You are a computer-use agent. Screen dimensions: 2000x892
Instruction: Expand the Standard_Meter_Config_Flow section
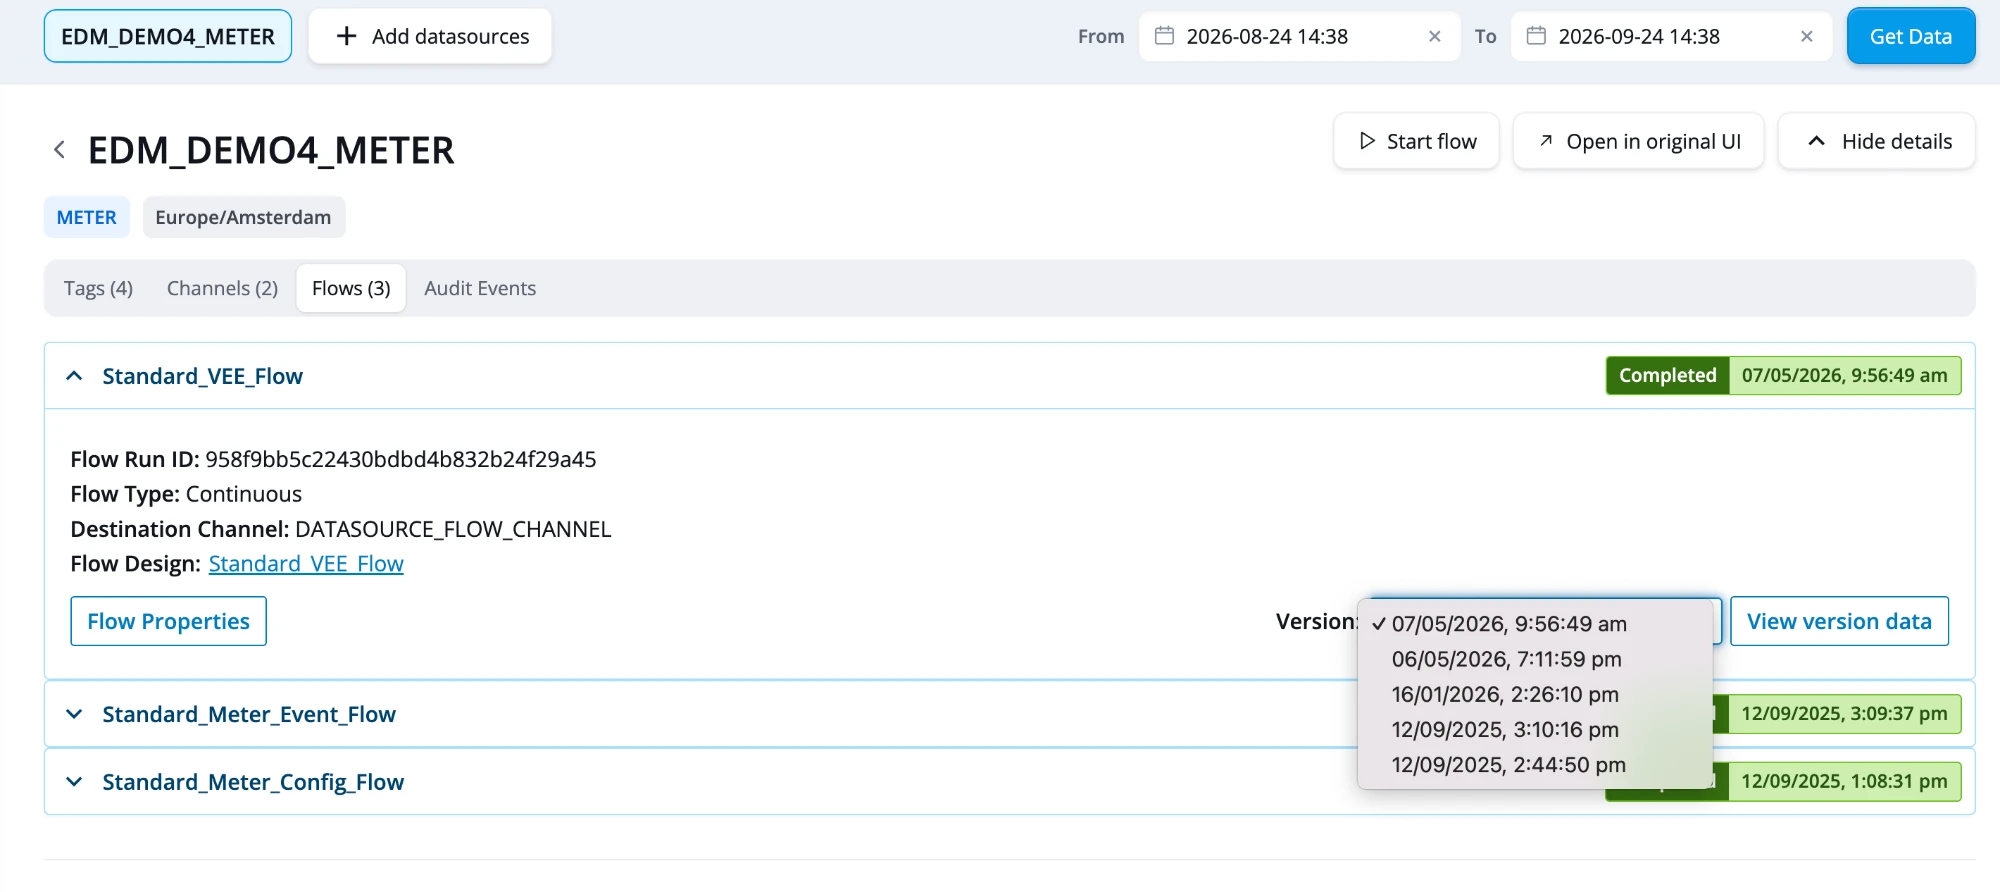pos(74,782)
